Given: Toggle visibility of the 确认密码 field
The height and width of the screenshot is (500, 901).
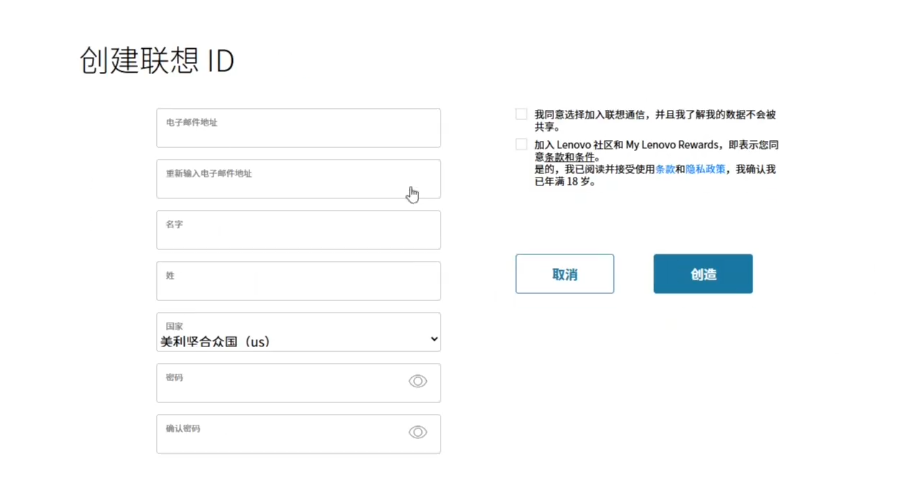Looking at the screenshot, I should point(418,432).
